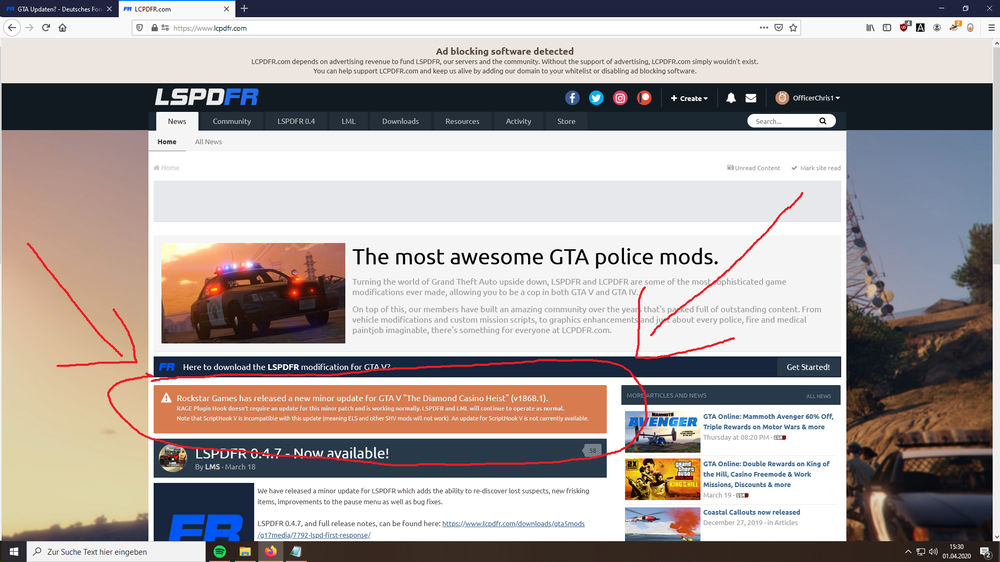
Task: Click the LSPDFR logo
Action: (x=207, y=97)
